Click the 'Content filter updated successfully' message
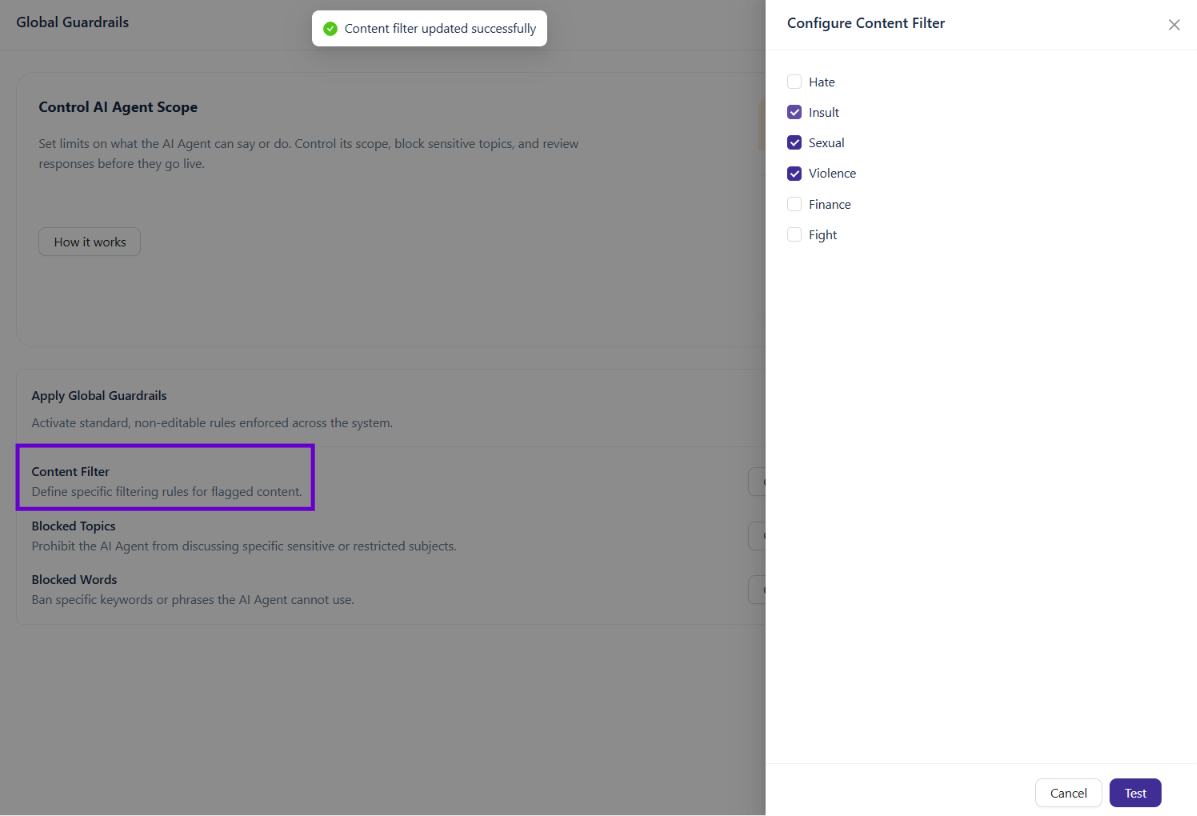 440,28
